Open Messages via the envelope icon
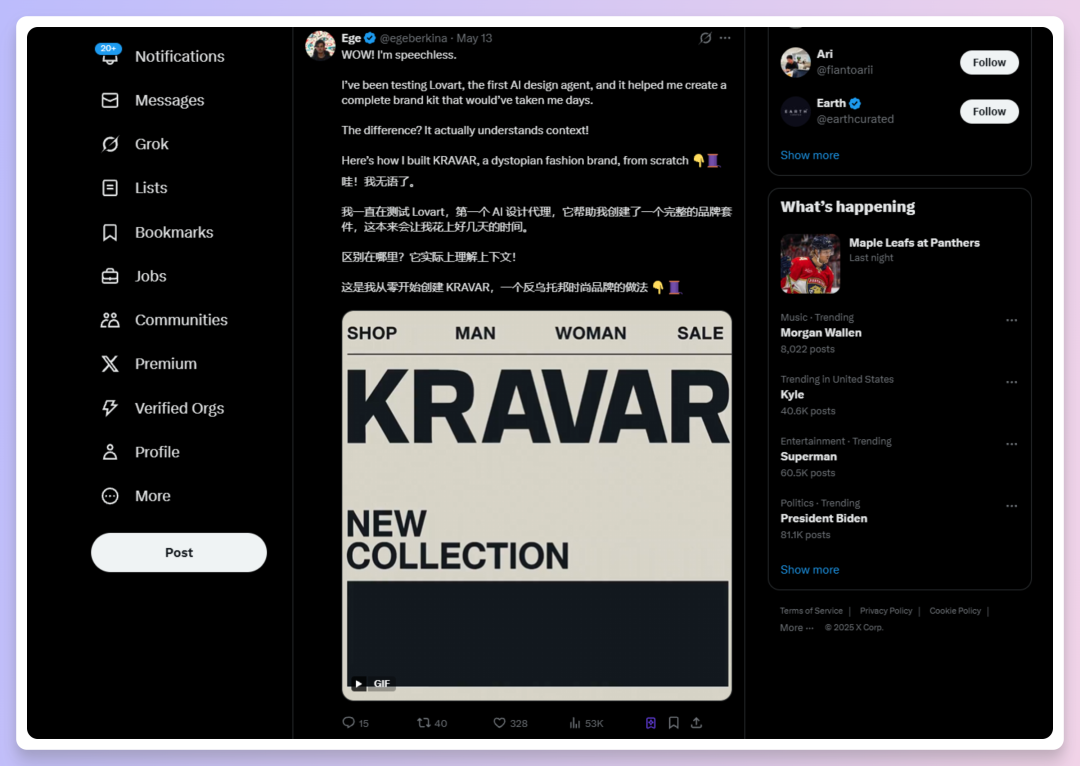The width and height of the screenshot is (1080, 766). pos(110,100)
